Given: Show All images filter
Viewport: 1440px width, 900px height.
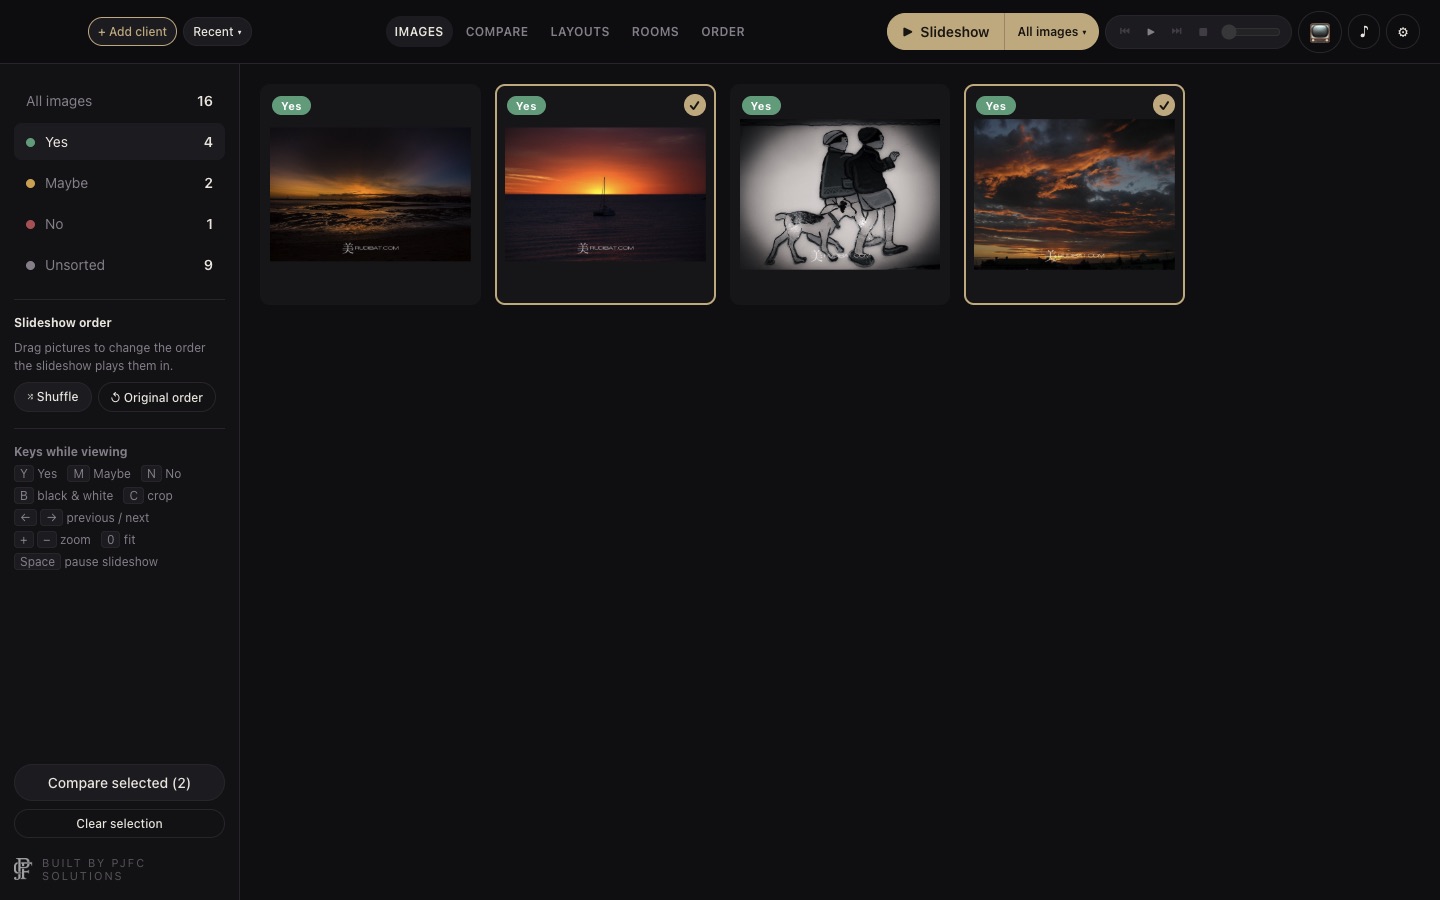Looking at the screenshot, I should (x=119, y=101).
